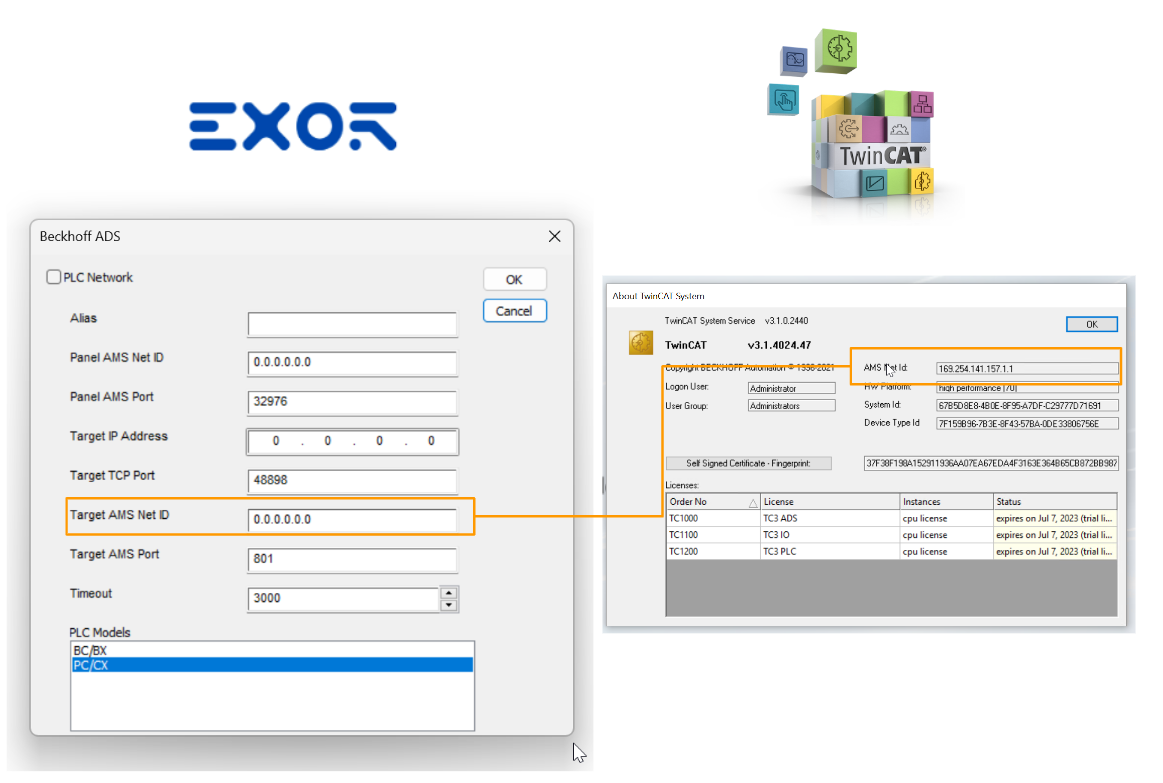Click the Timeout up stepper arrow

click(448, 592)
